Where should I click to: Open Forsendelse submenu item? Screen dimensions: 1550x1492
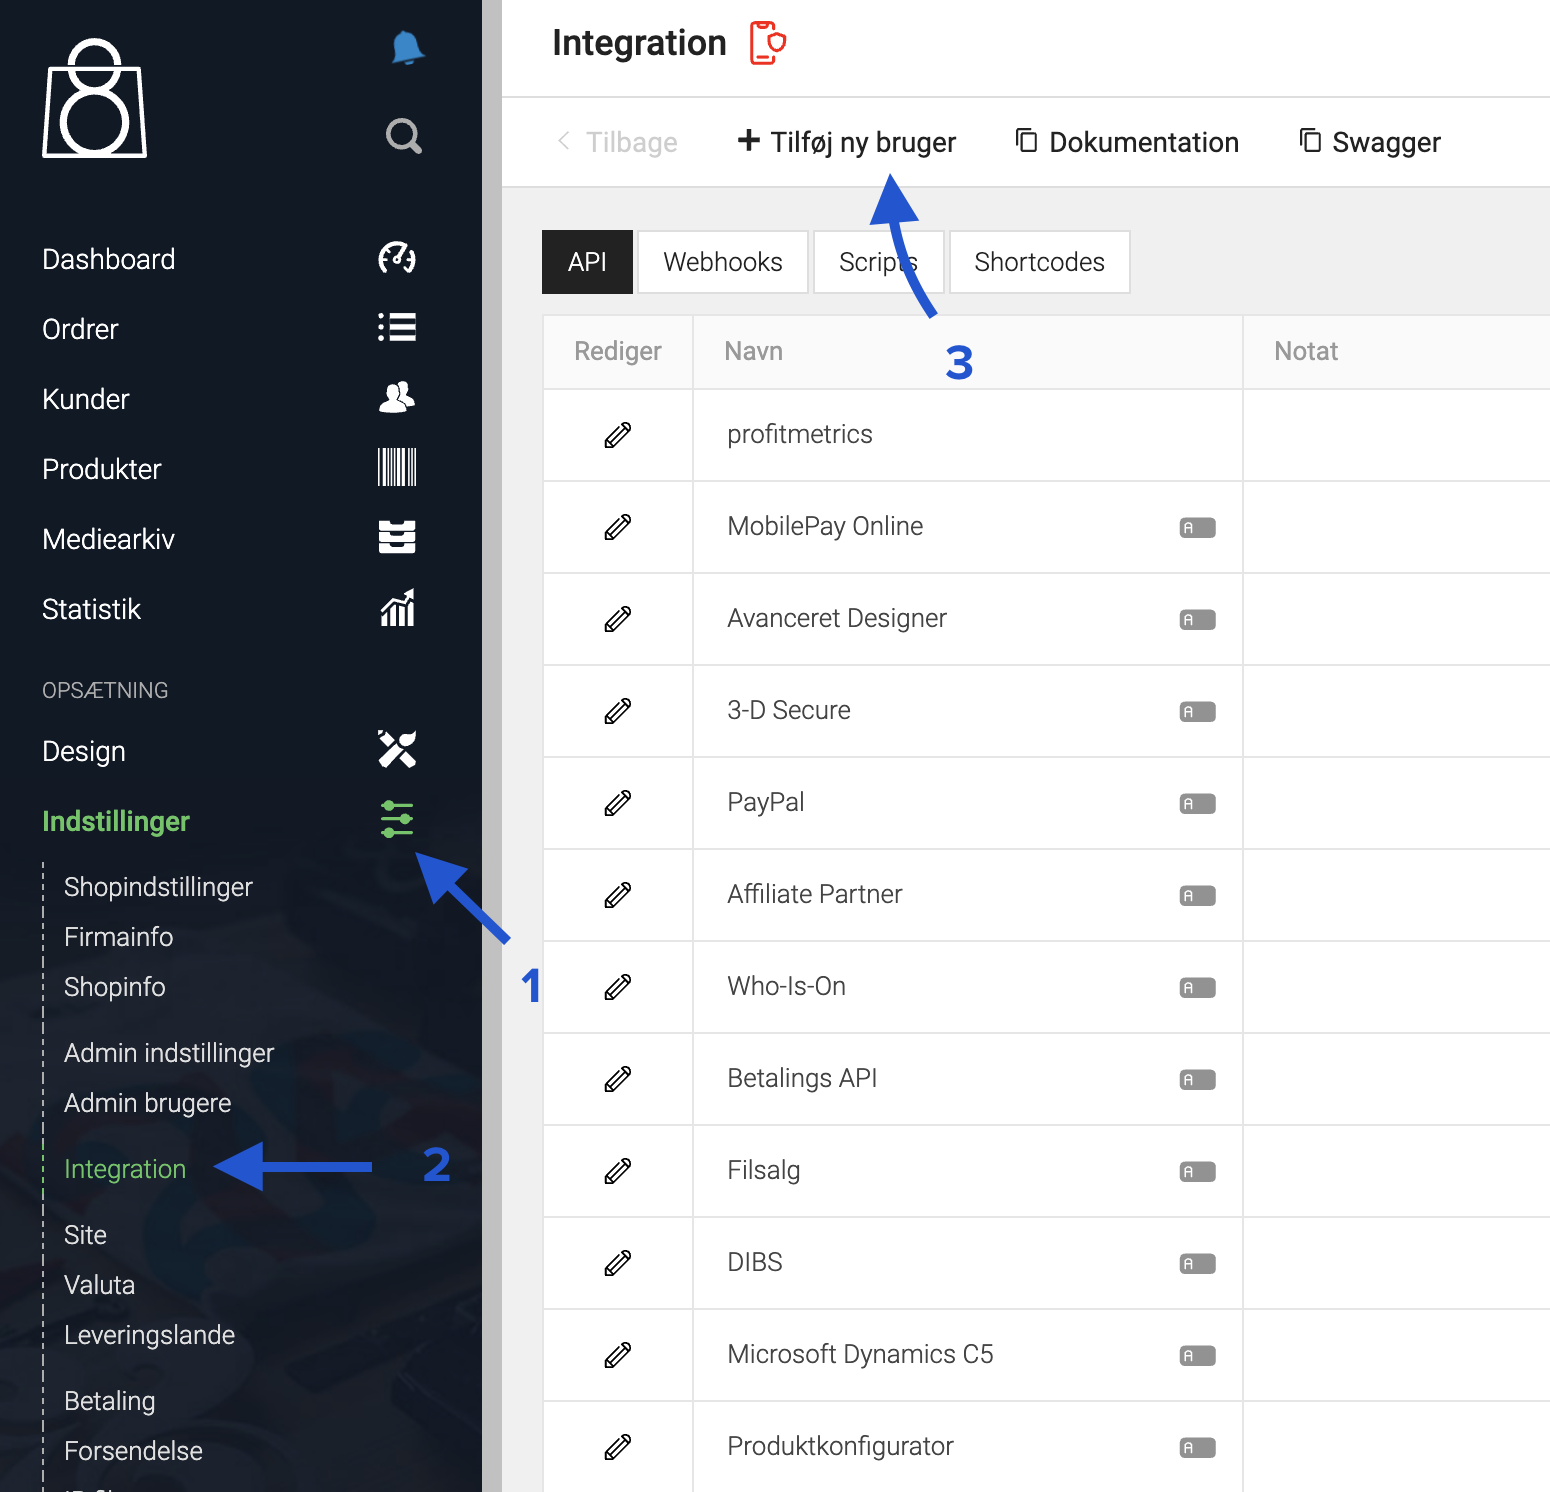point(133,1451)
